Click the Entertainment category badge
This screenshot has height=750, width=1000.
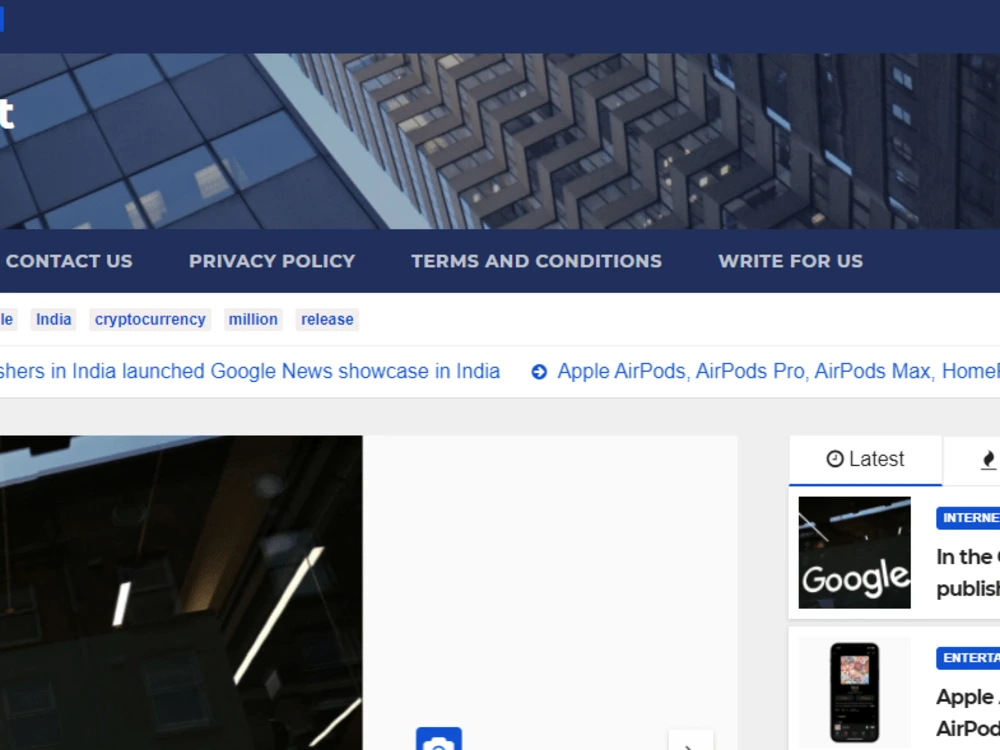(x=968, y=658)
